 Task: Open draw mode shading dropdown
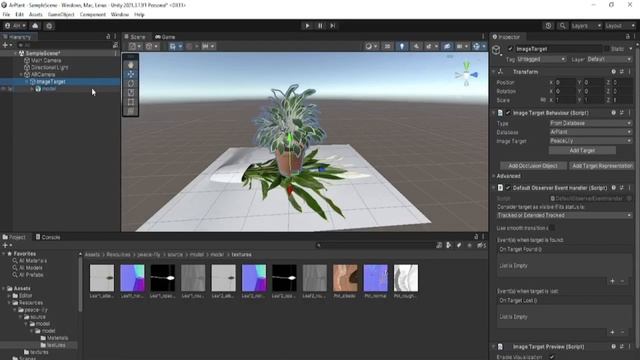[371, 46]
